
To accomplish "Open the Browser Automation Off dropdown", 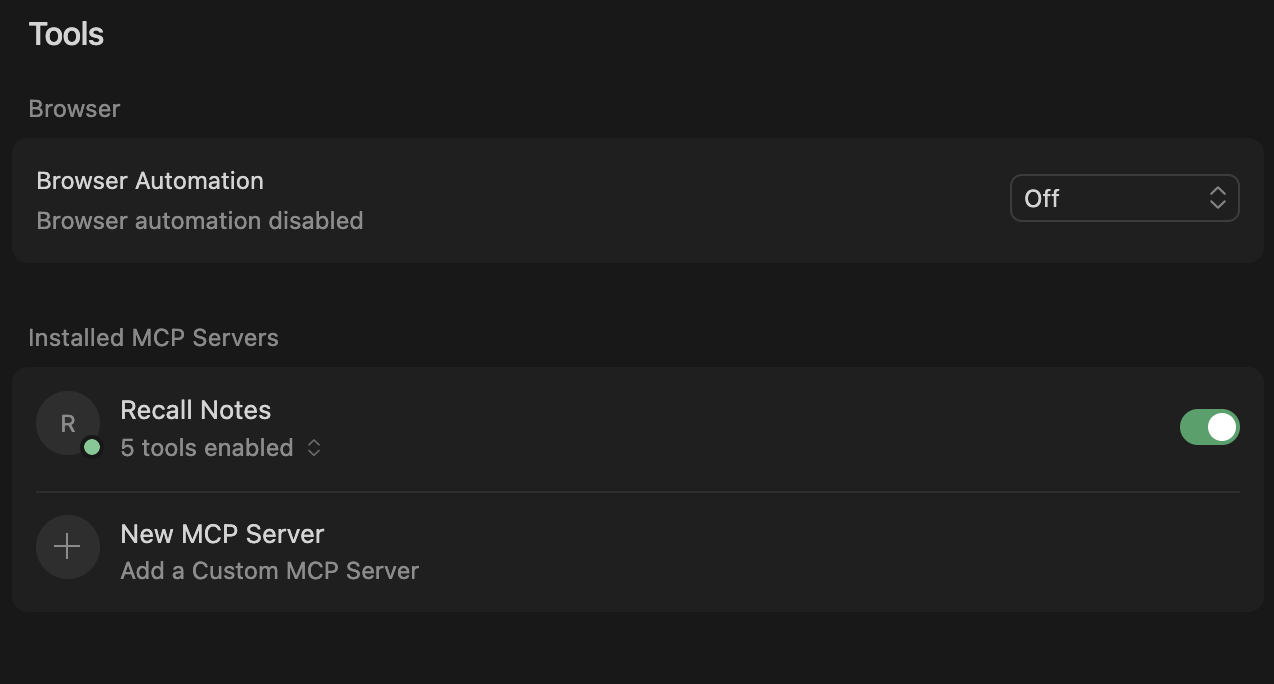I will (1124, 198).
